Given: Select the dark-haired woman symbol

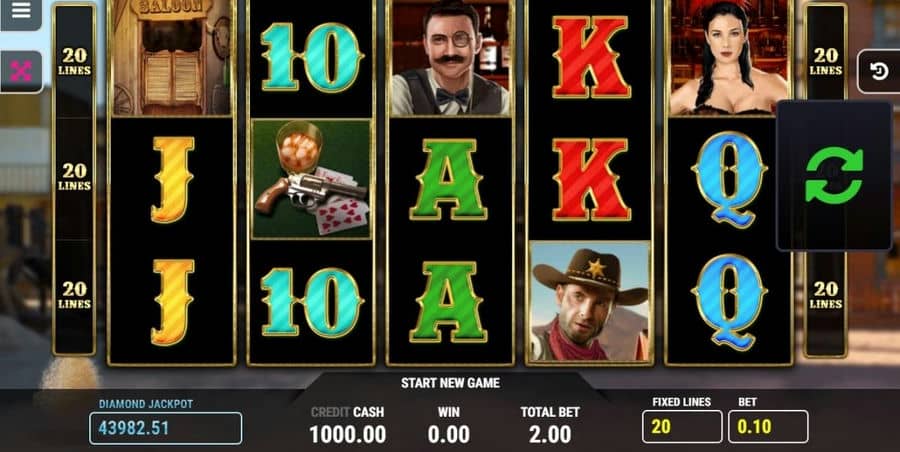Looking at the screenshot, I should [729, 57].
